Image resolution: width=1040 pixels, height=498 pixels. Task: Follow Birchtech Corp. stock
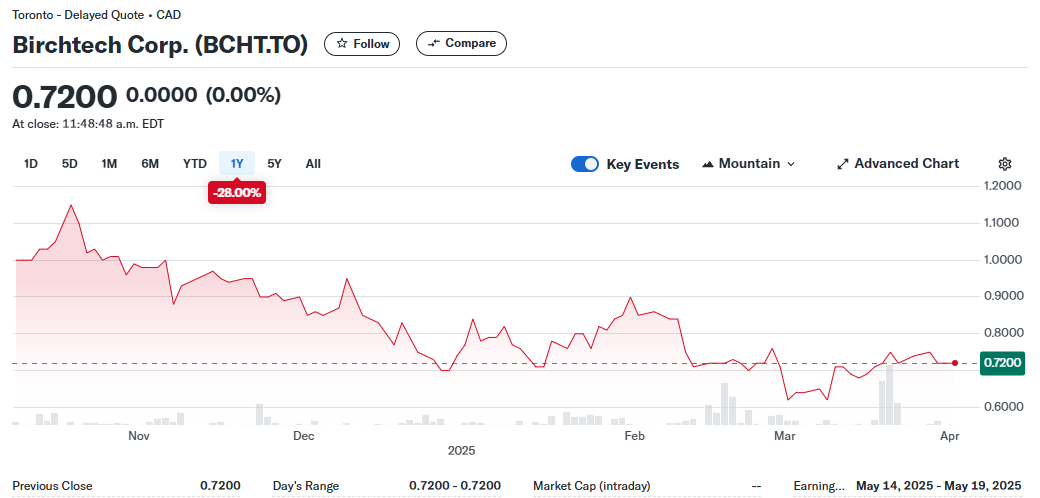point(362,44)
